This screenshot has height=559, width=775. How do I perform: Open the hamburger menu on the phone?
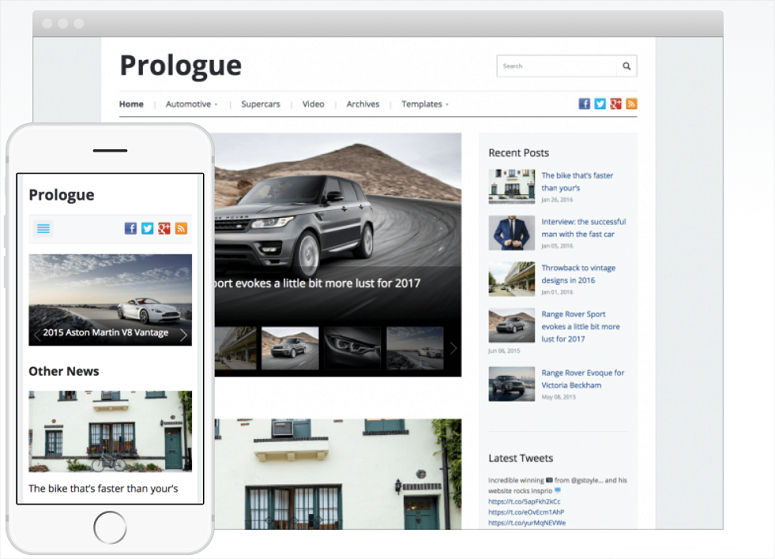(x=43, y=228)
